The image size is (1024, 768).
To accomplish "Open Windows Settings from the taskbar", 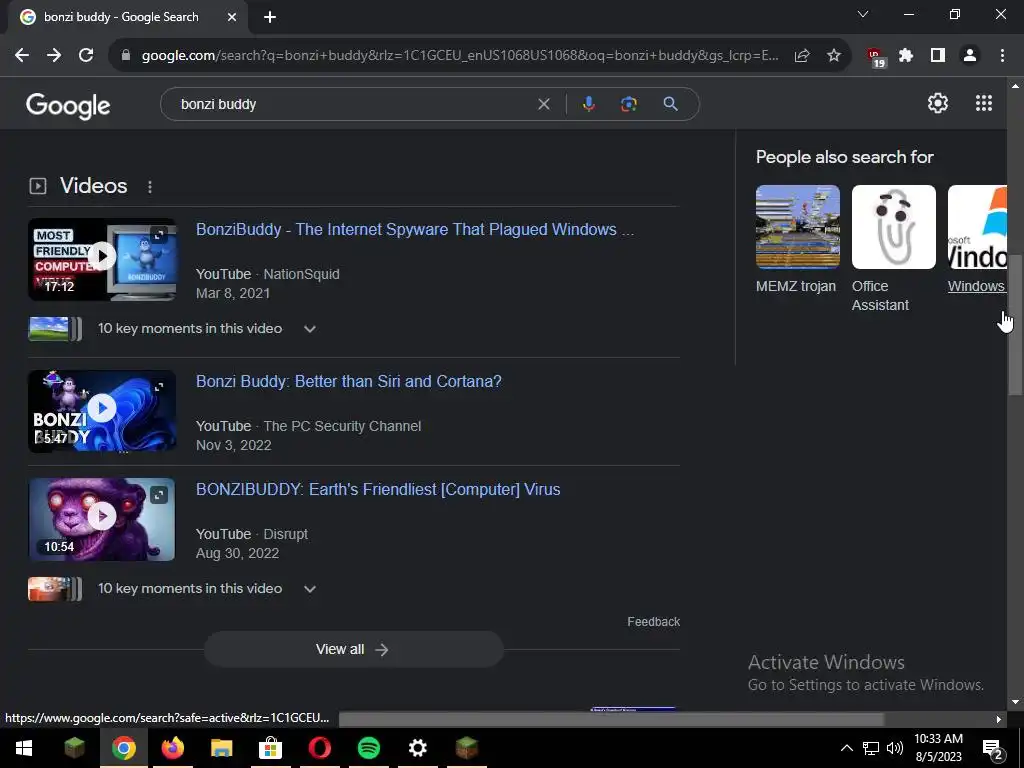I will click(x=418, y=748).
